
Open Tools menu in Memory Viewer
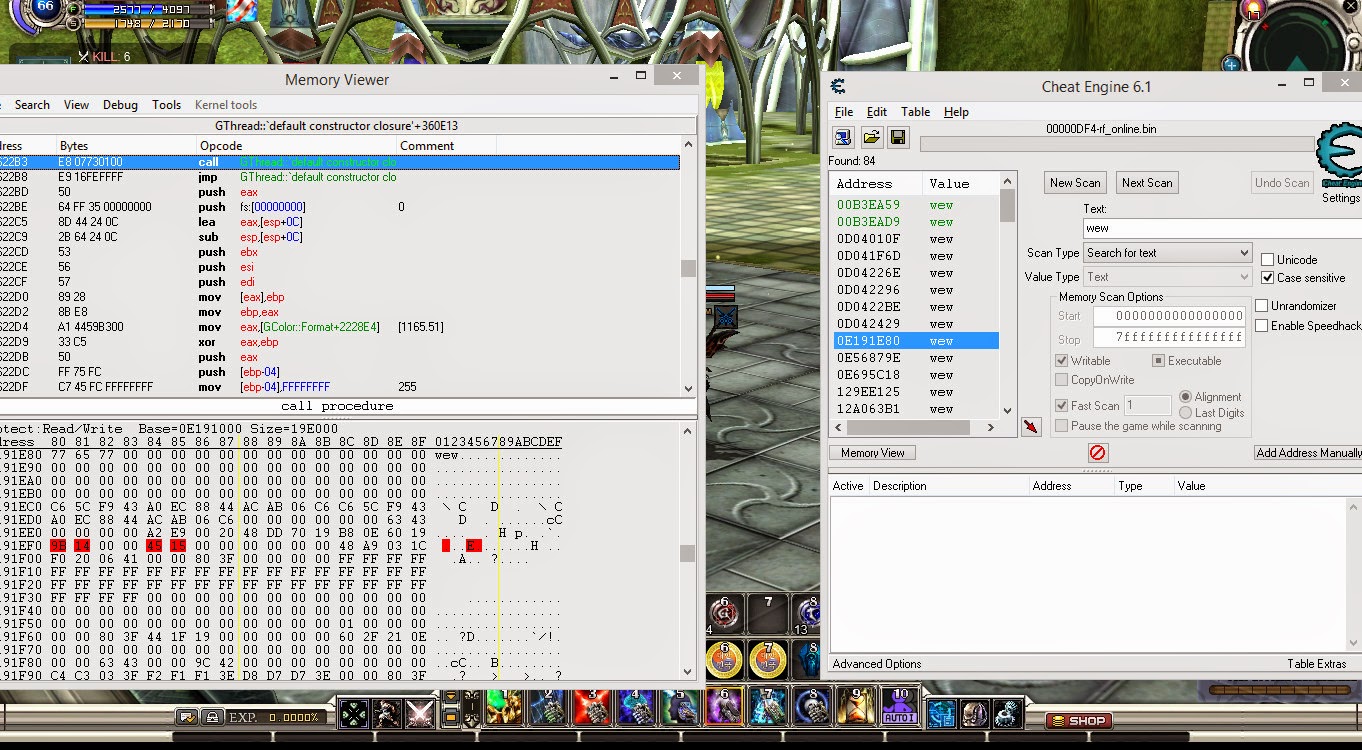(x=166, y=105)
